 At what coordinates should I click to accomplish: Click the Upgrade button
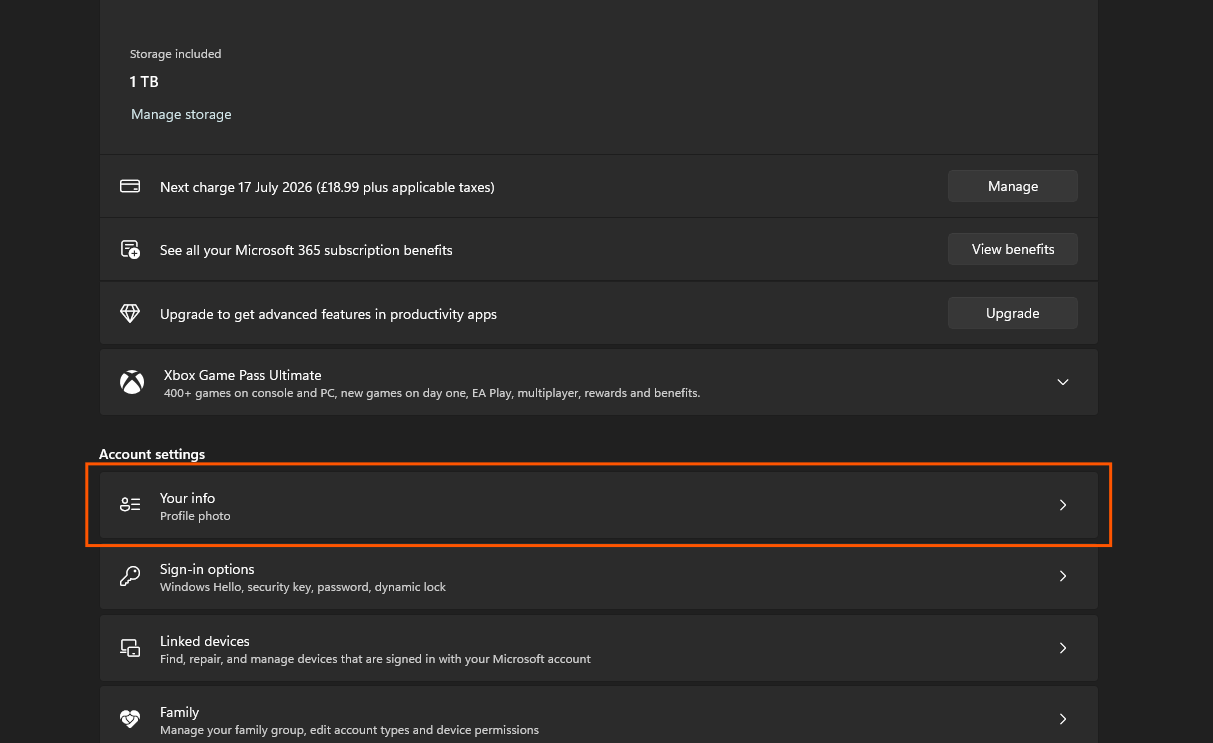click(x=1012, y=313)
